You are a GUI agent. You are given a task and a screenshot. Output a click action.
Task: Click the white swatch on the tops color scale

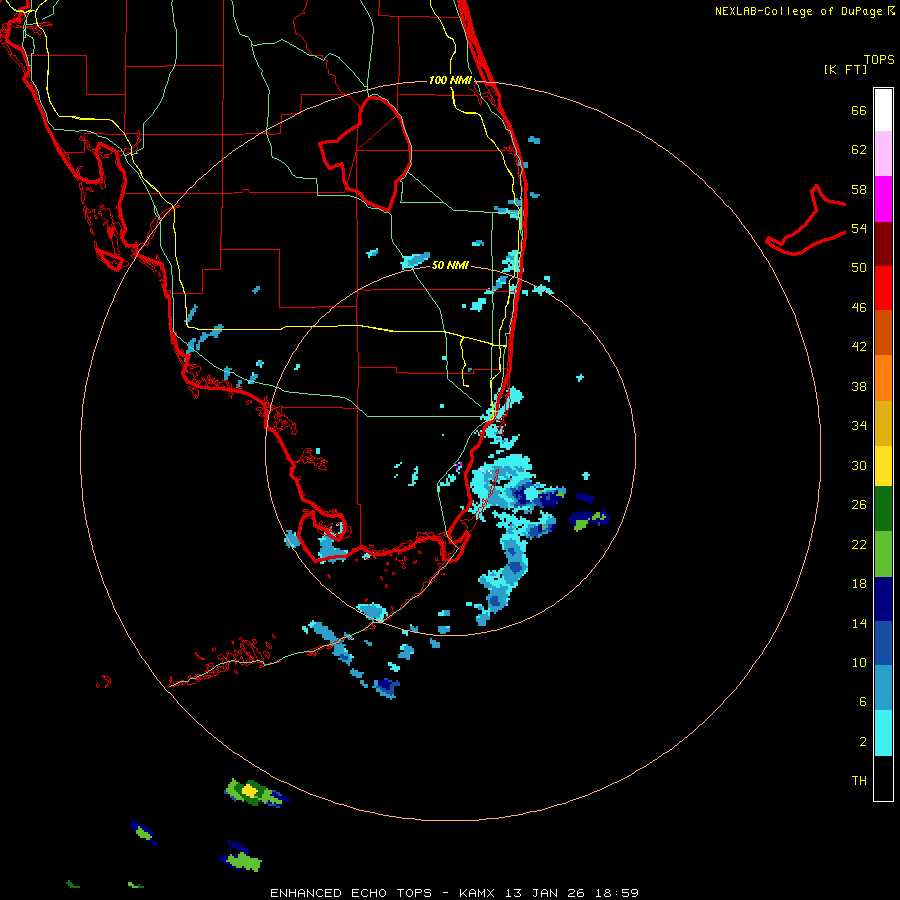[x=883, y=110]
